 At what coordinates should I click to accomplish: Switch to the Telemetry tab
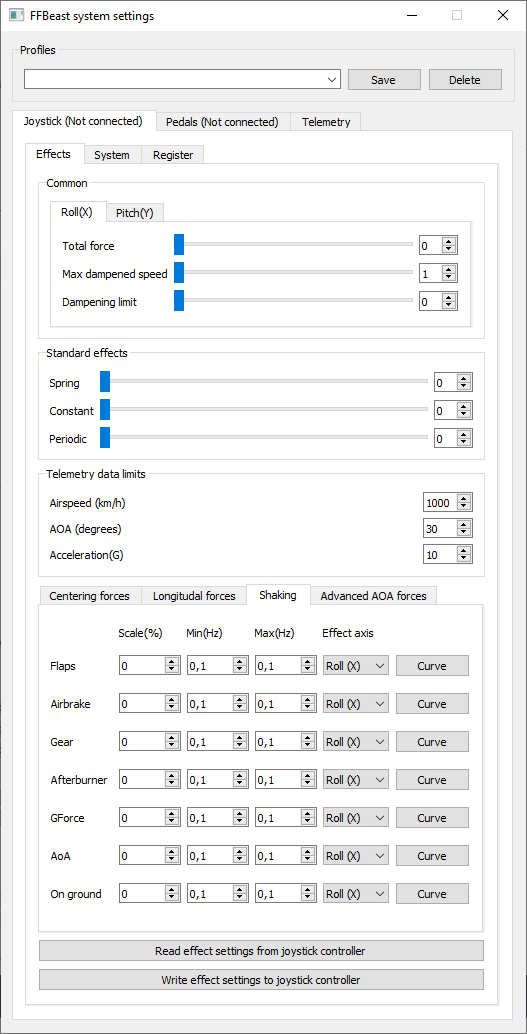tap(326, 122)
